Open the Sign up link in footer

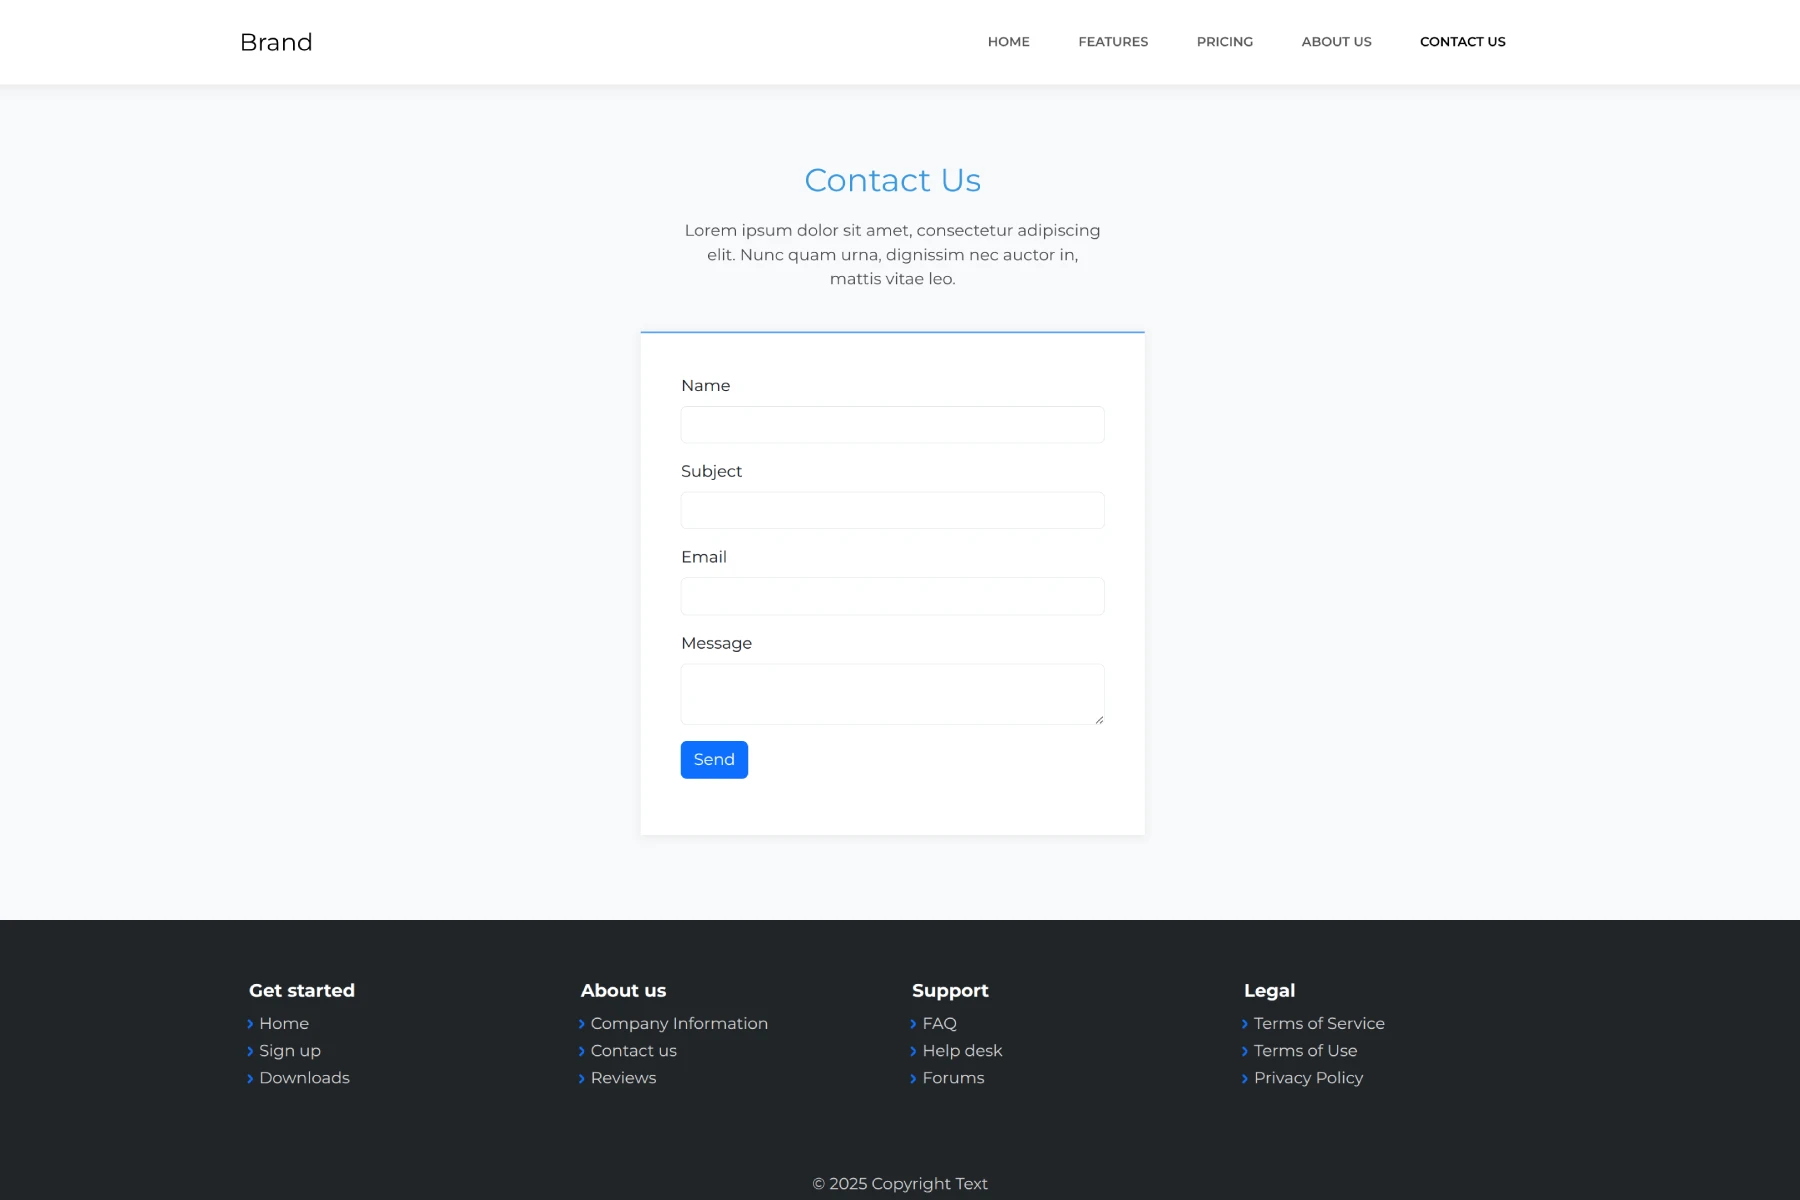point(289,1050)
